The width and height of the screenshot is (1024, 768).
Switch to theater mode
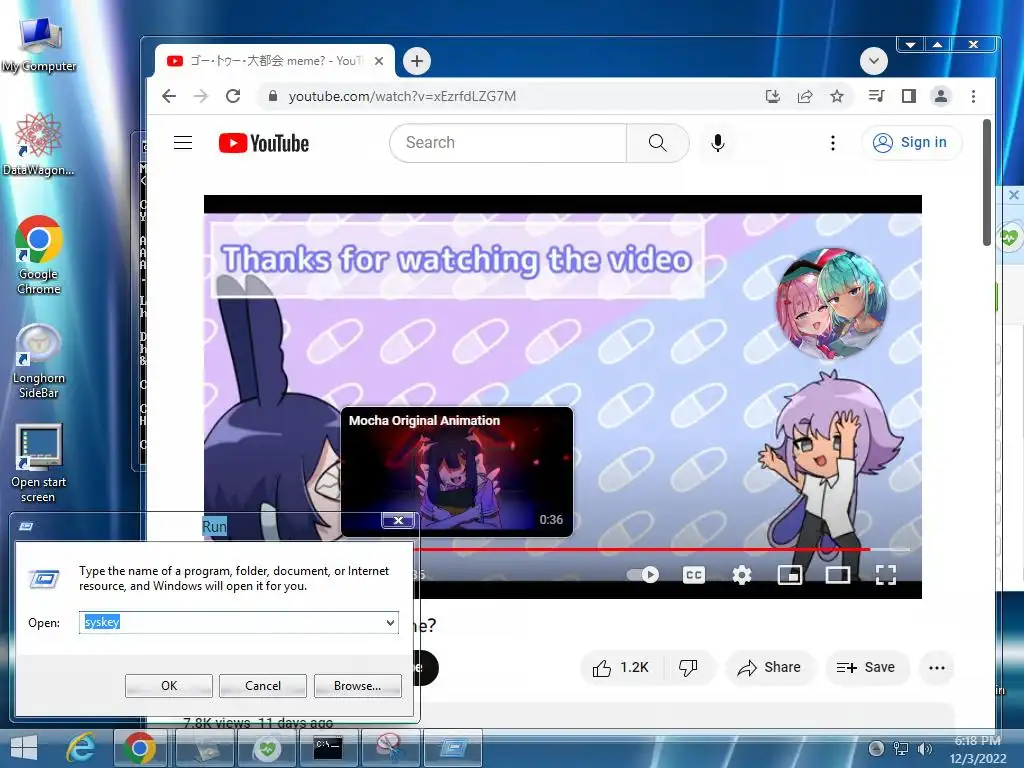pos(838,575)
